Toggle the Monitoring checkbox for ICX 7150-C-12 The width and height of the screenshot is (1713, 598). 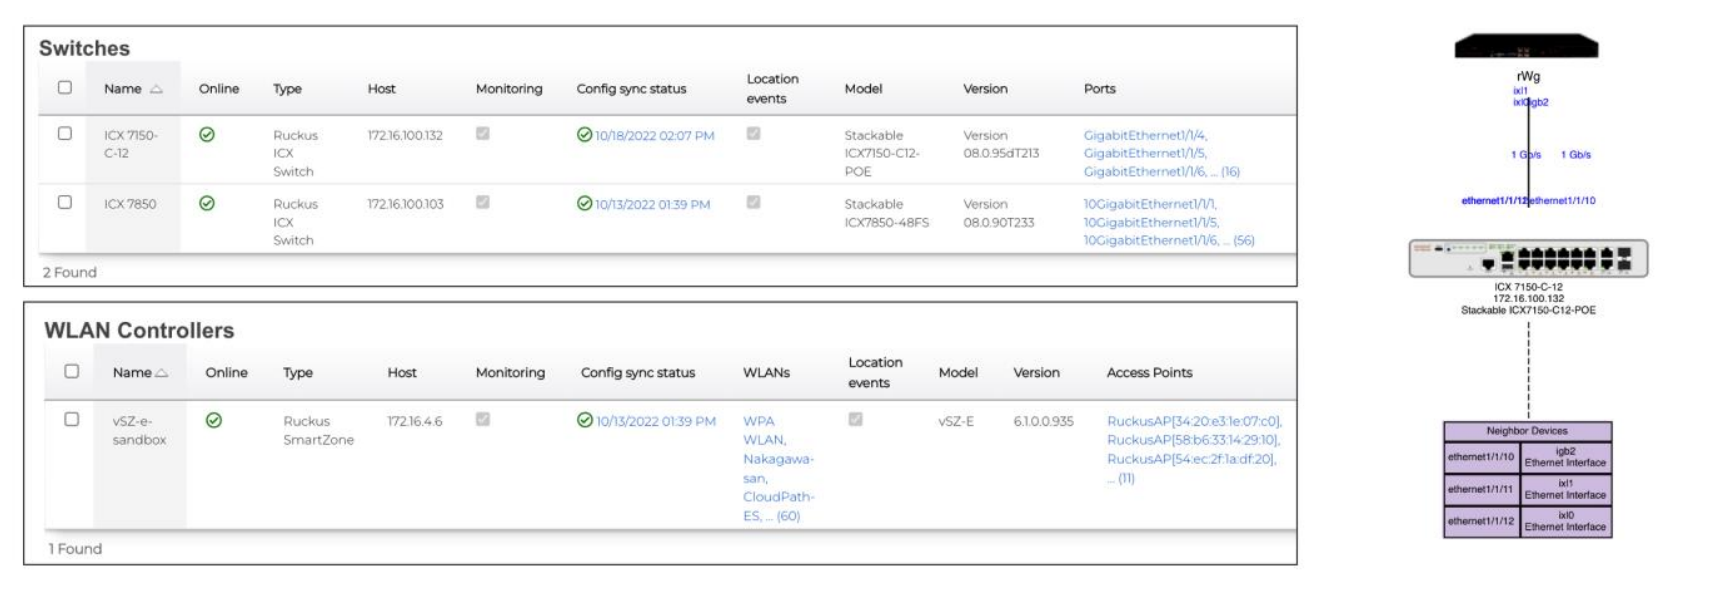point(483,133)
